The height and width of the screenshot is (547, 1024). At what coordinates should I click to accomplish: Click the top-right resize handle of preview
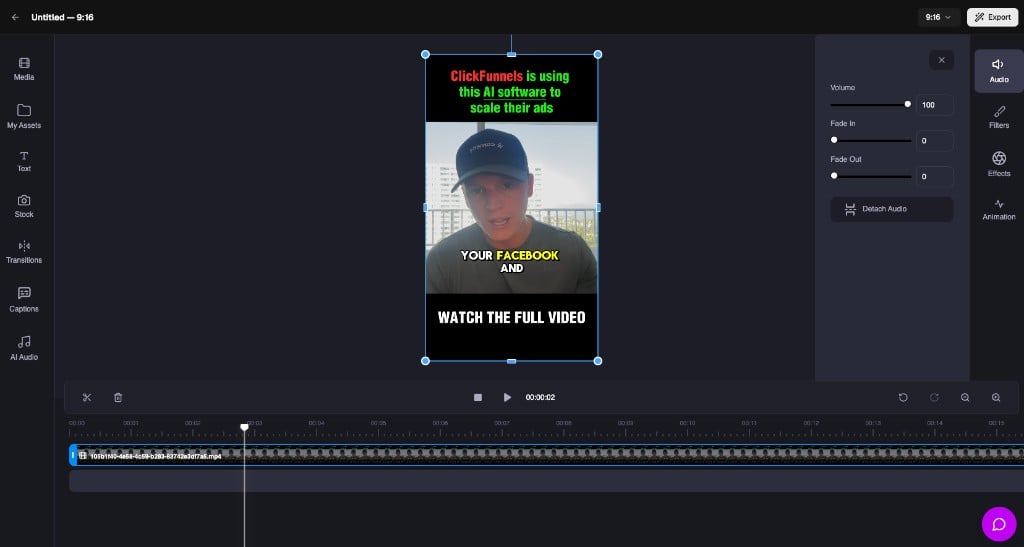(598, 54)
